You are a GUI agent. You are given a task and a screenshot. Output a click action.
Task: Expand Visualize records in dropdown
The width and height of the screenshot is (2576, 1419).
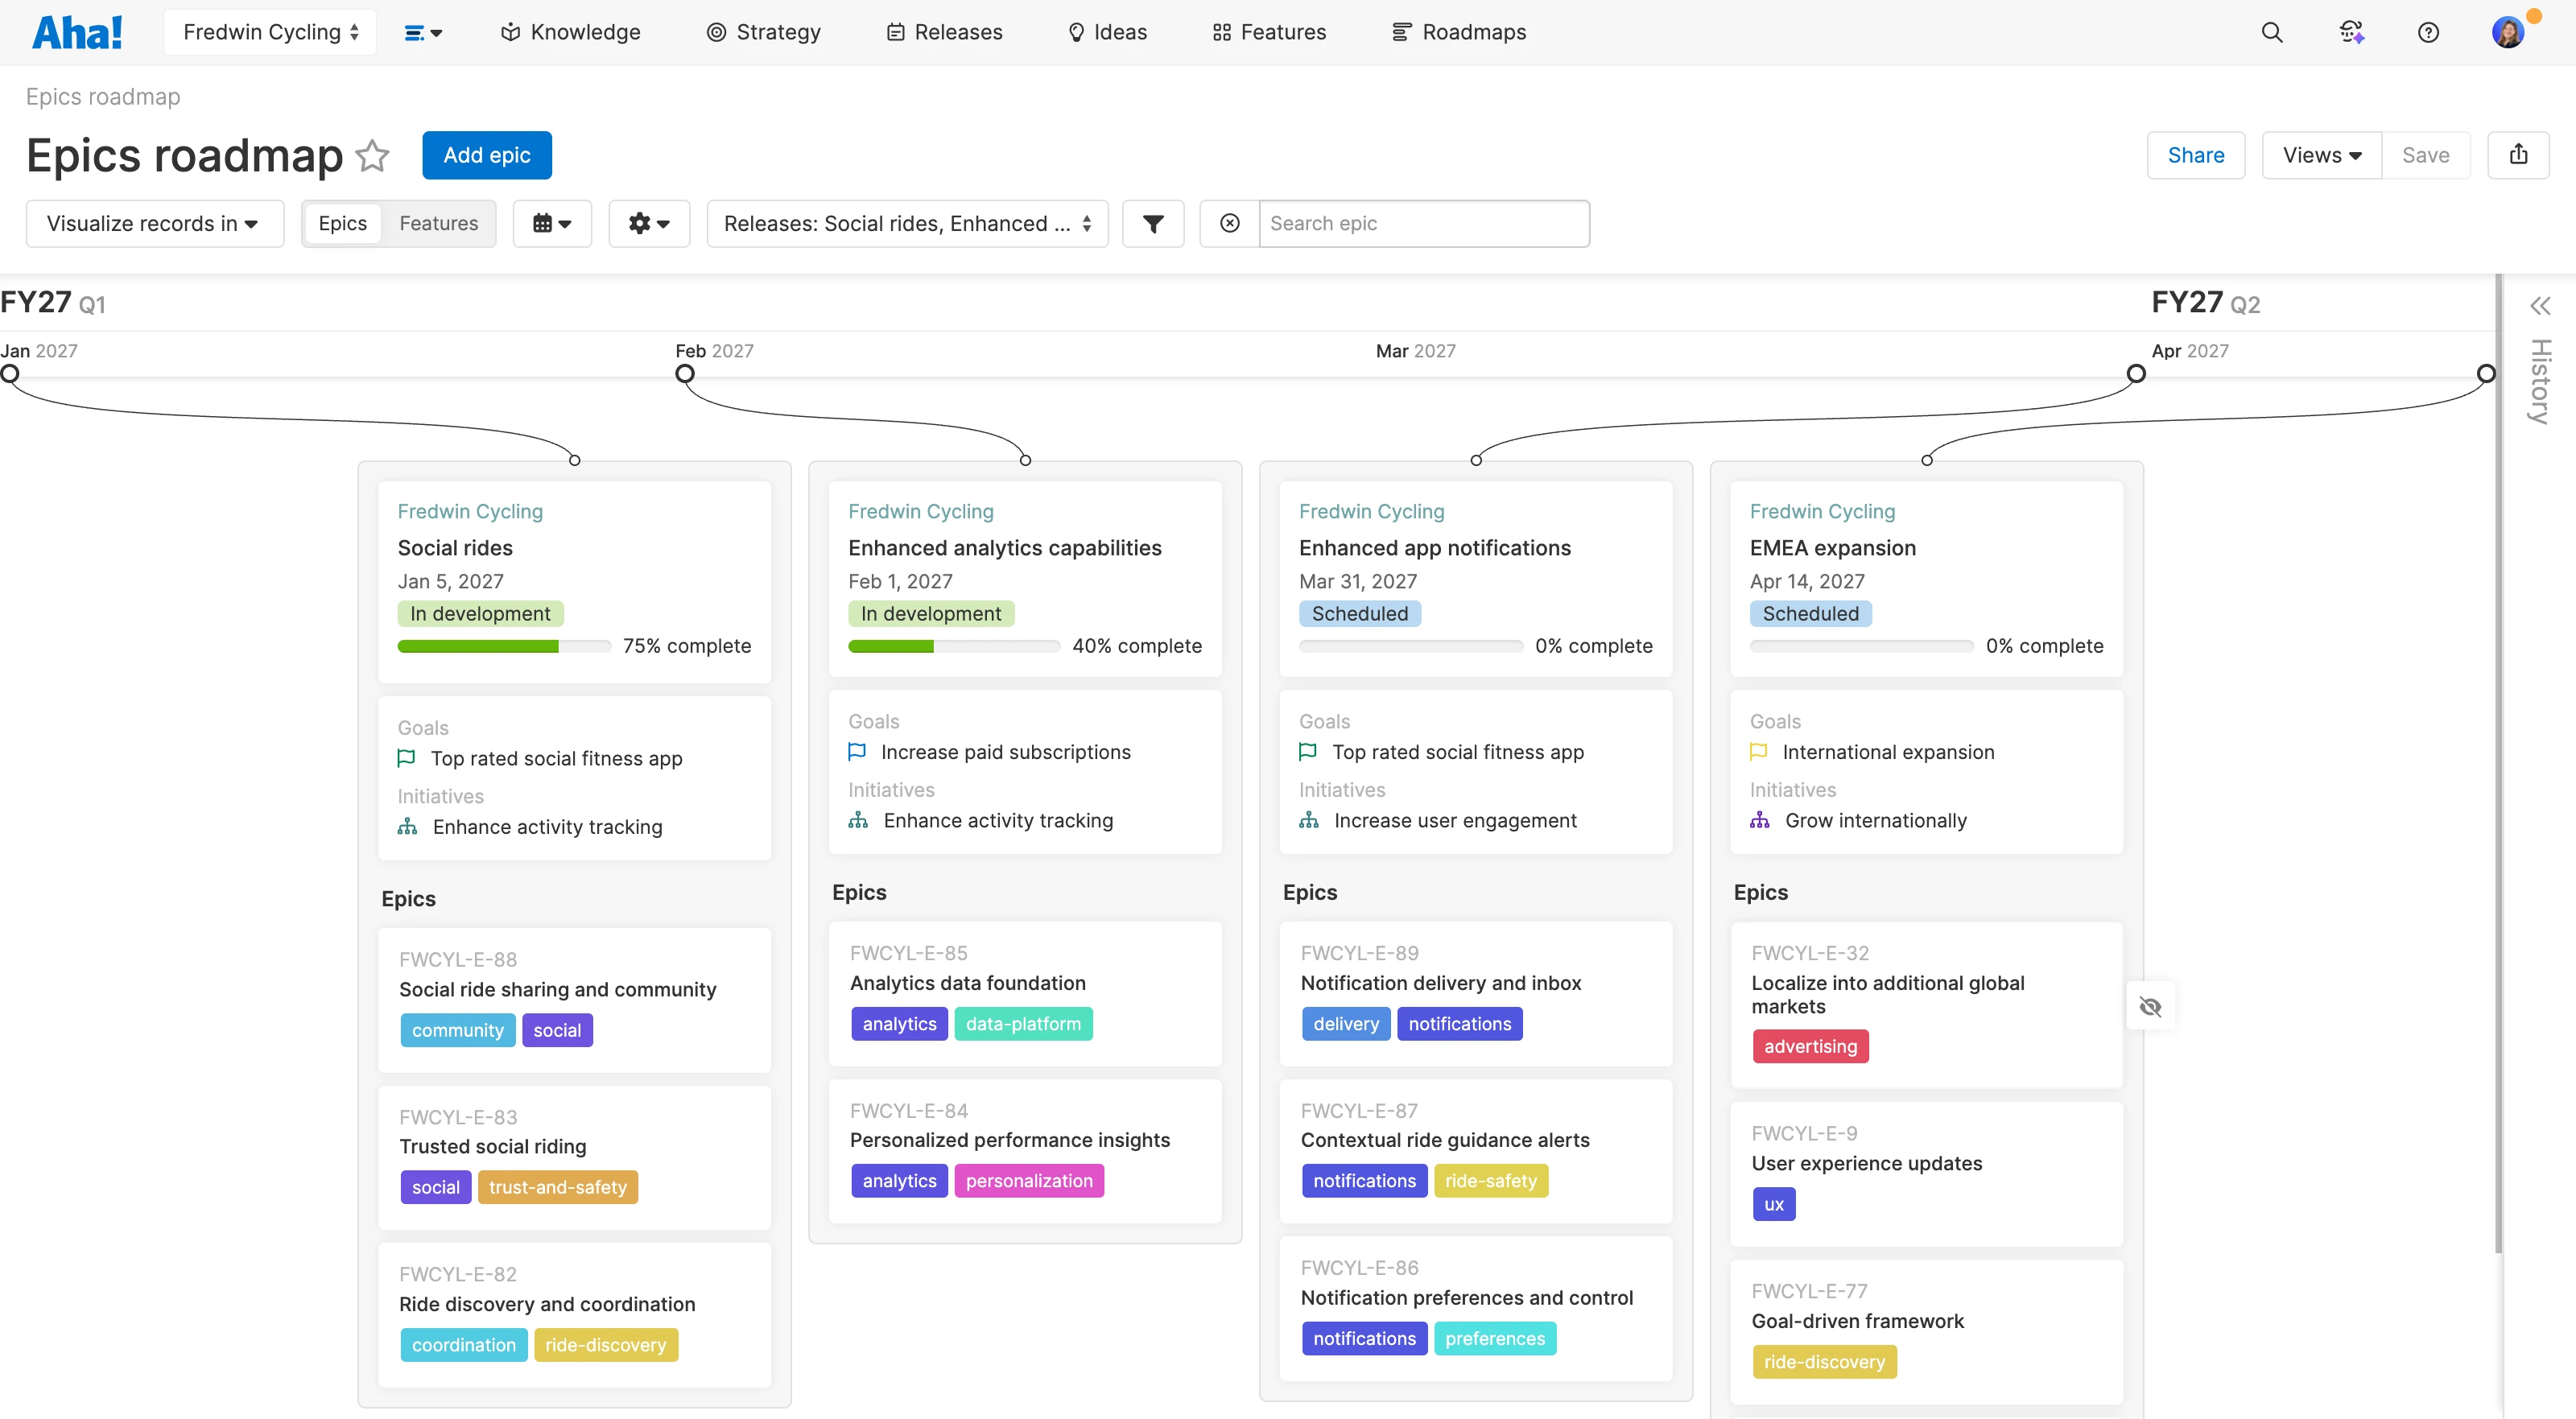tap(154, 223)
